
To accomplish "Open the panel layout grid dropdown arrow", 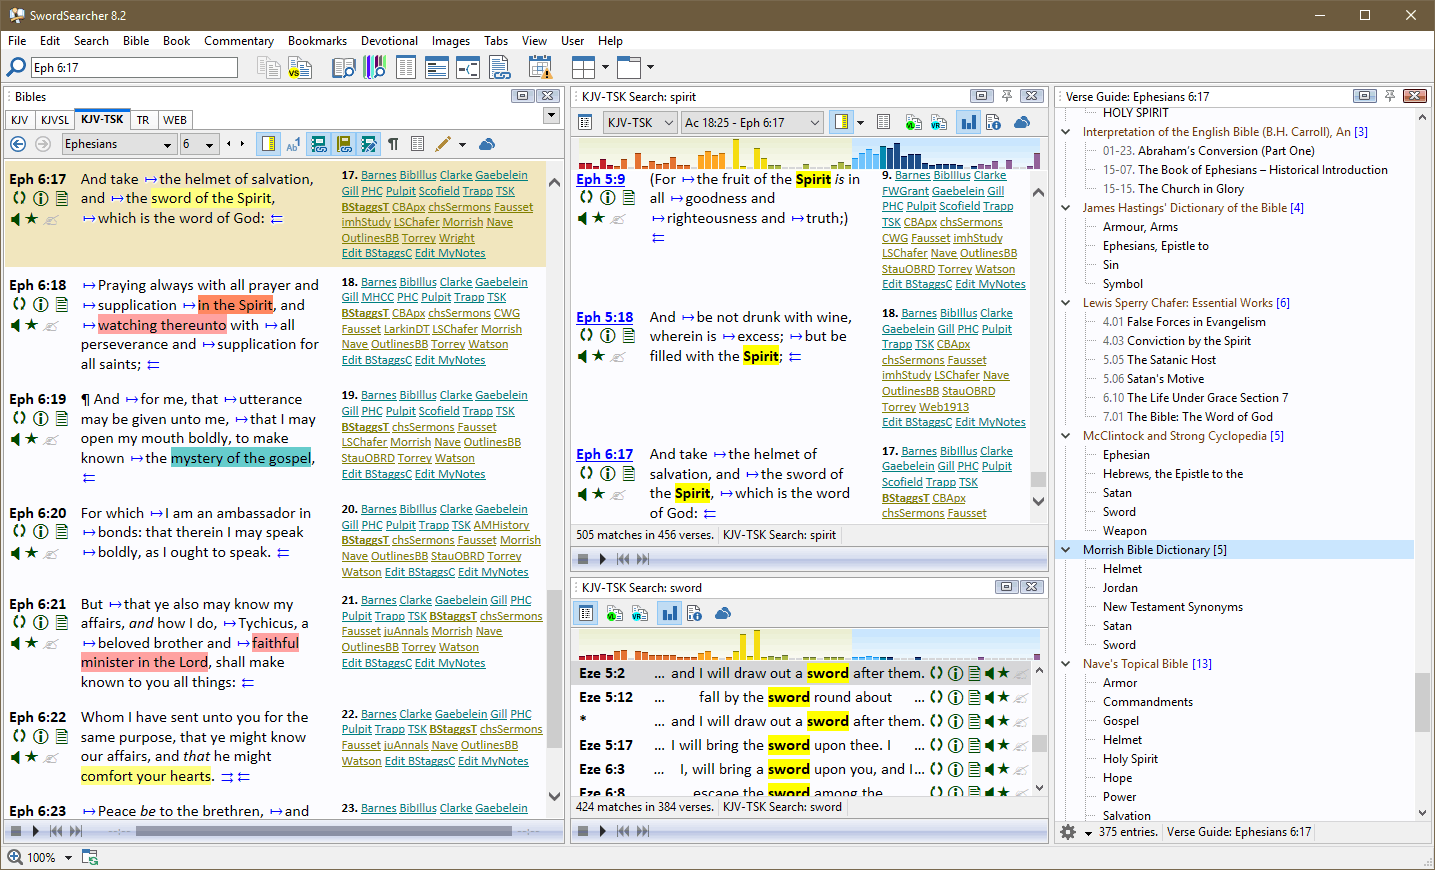I will point(606,67).
